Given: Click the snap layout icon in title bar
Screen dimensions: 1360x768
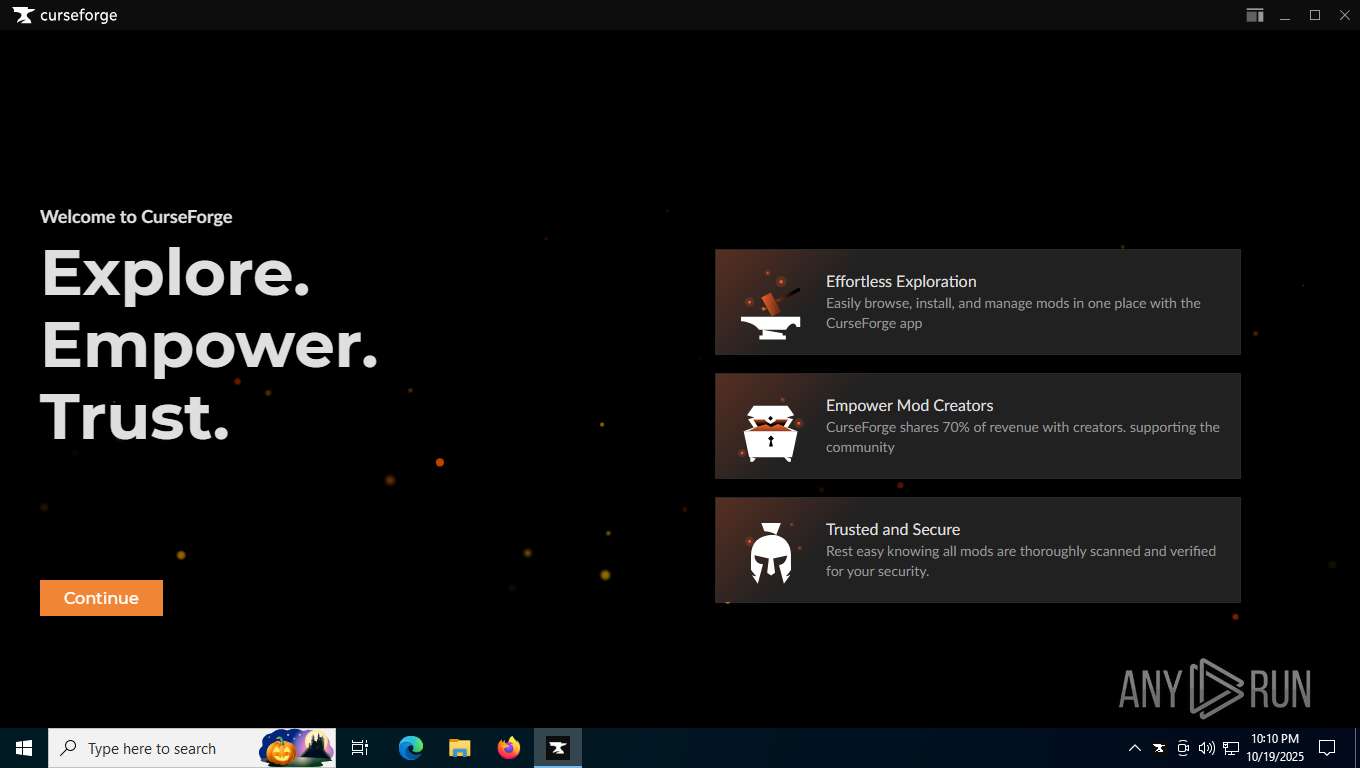Looking at the screenshot, I should coord(1254,15).
